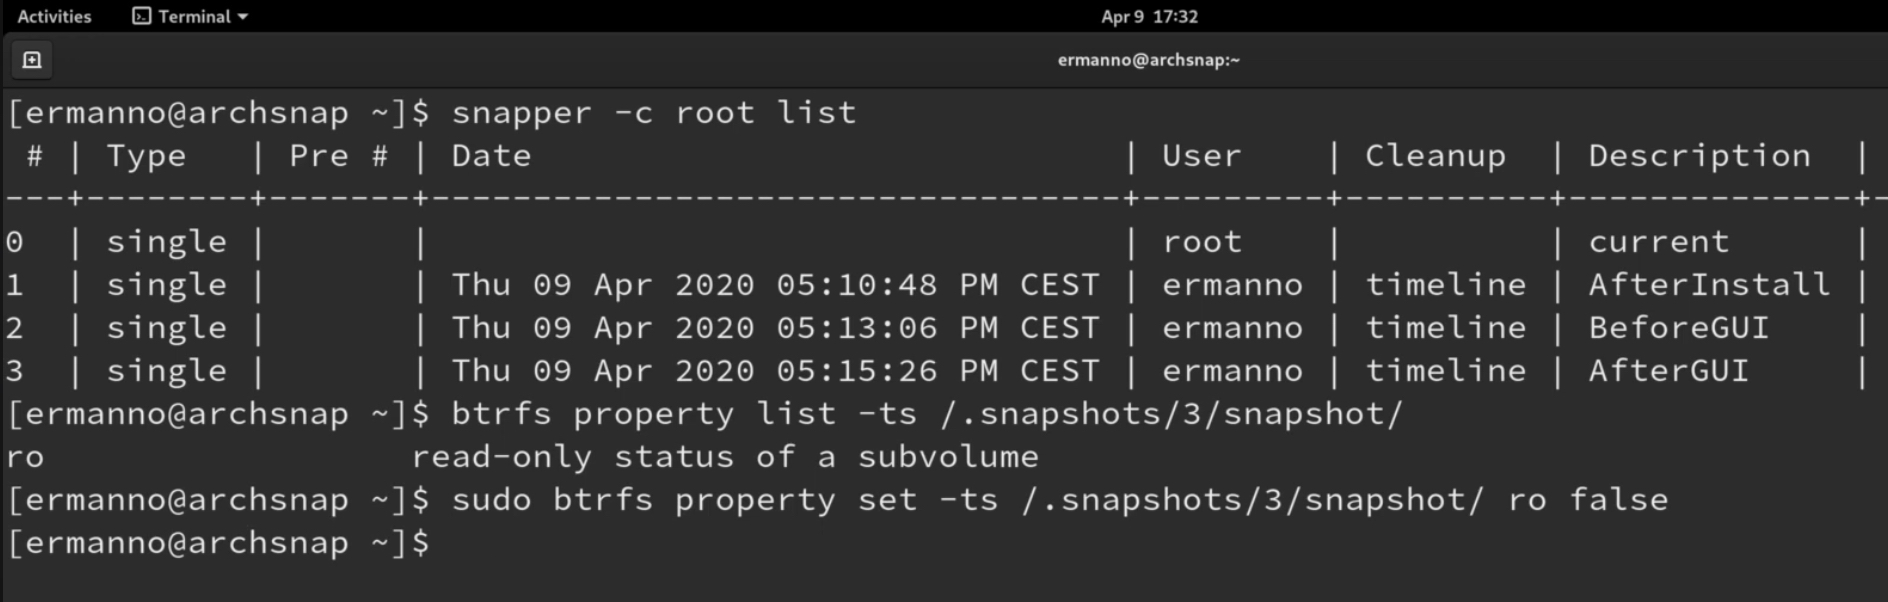Viewport: 1888px width, 602px height.
Task: Open the Terminal application menu
Action: 190,16
